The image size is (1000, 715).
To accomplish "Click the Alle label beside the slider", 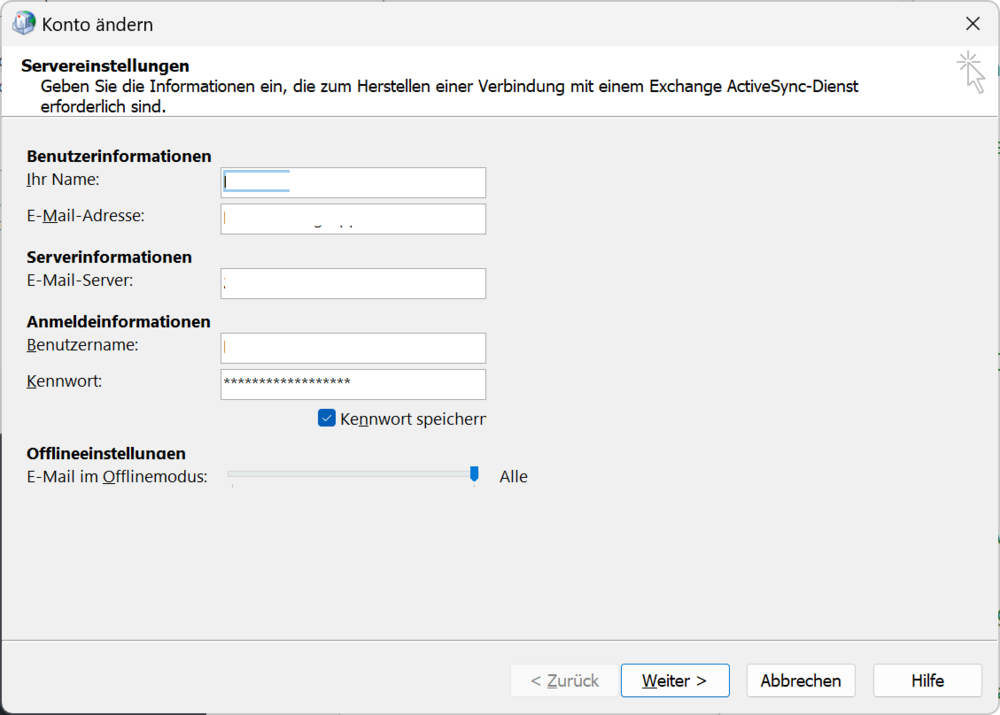I will (x=513, y=476).
